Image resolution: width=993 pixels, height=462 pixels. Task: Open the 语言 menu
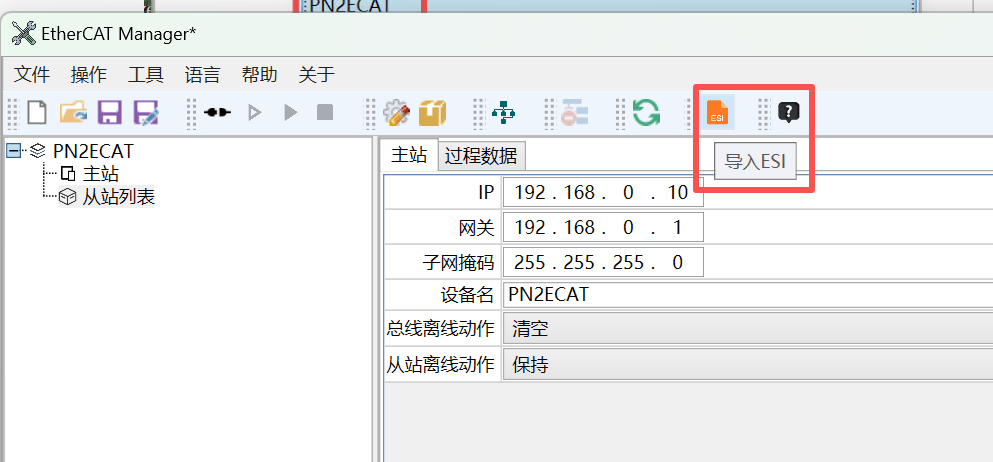coord(203,75)
